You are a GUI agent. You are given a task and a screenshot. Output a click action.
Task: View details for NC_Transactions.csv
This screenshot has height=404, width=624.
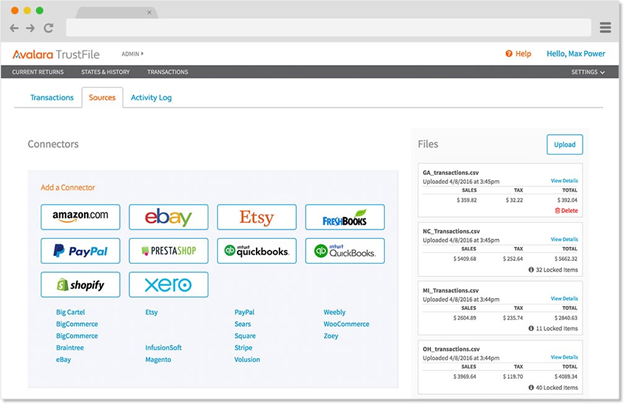click(564, 239)
